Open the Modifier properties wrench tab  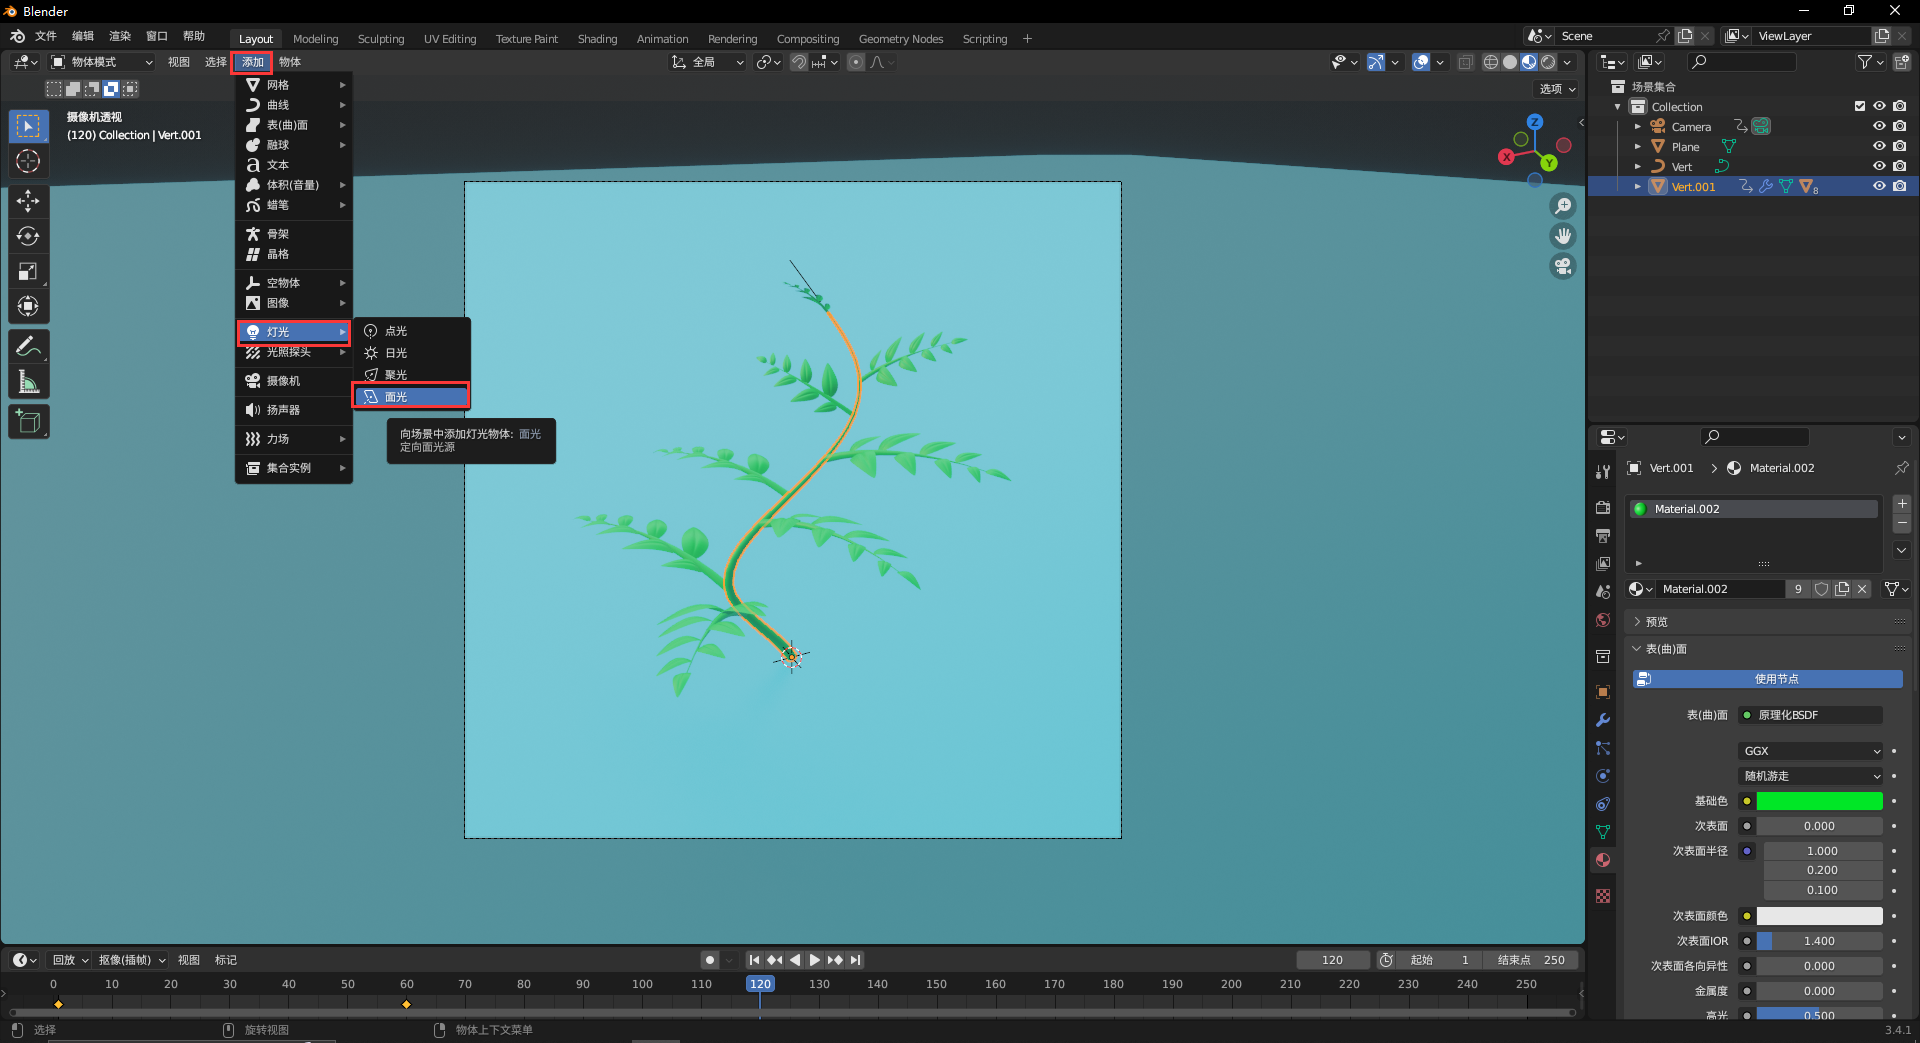coord(1603,720)
